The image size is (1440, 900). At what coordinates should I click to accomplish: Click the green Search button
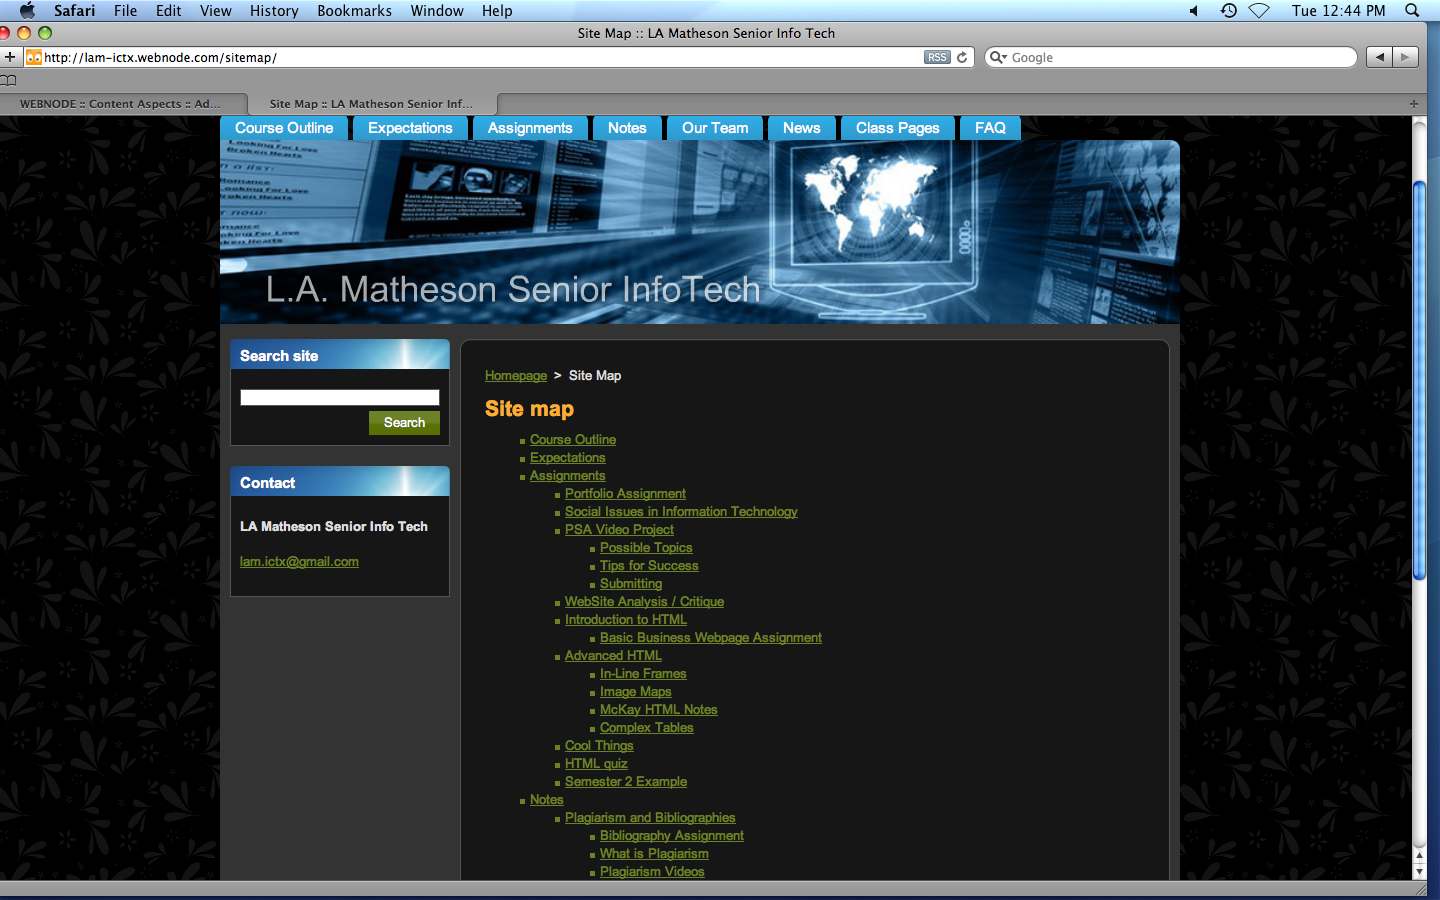[x=404, y=423]
